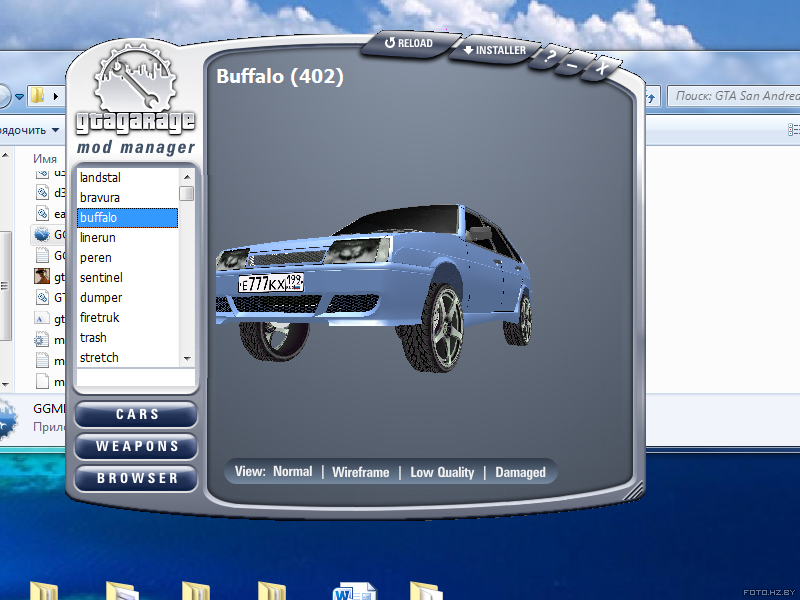Select trash in the vehicle list

(128, 338)
